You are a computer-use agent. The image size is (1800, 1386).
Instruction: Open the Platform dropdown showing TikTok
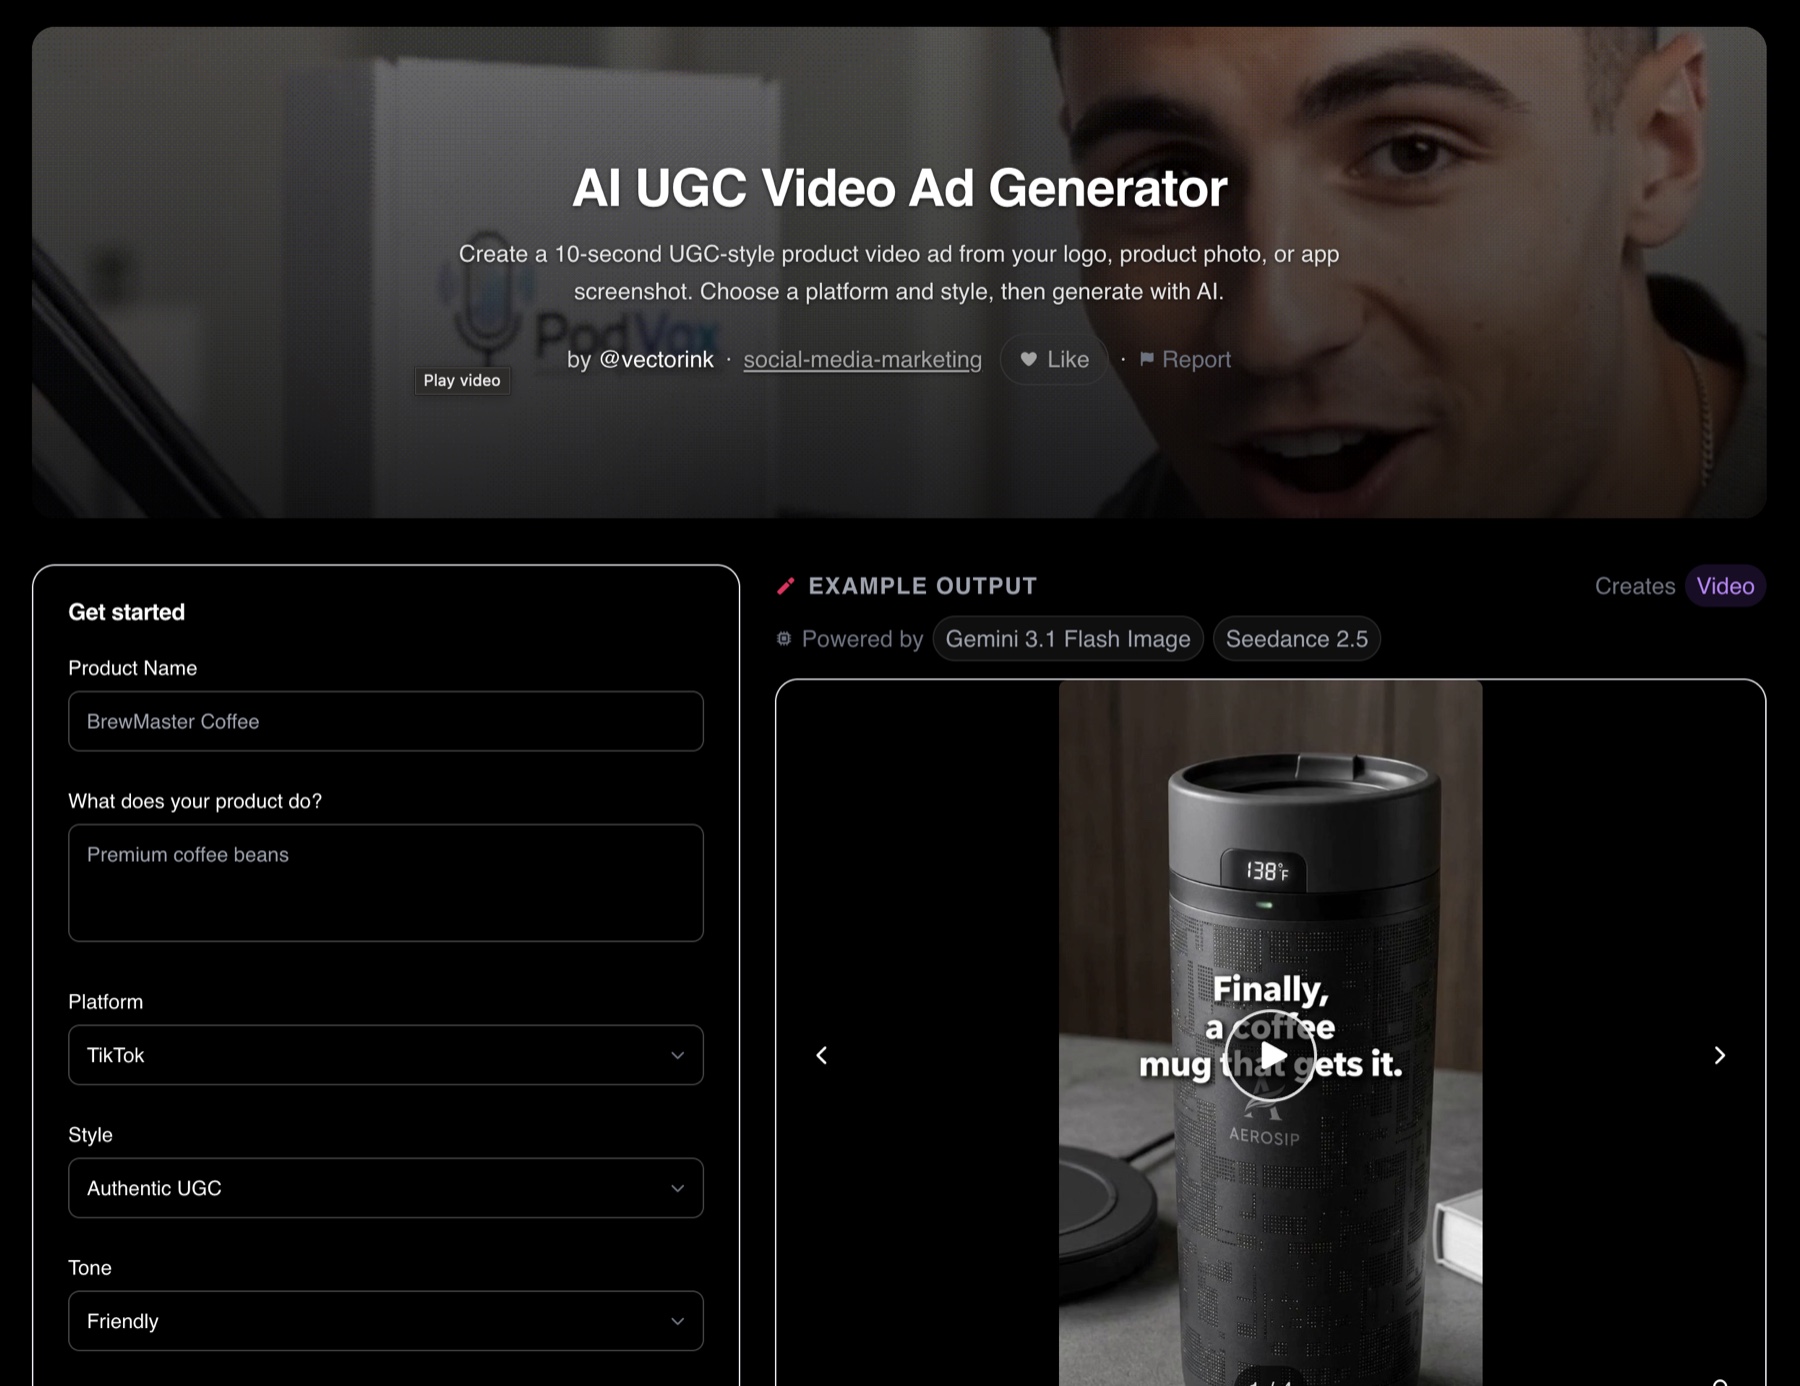386,1055
